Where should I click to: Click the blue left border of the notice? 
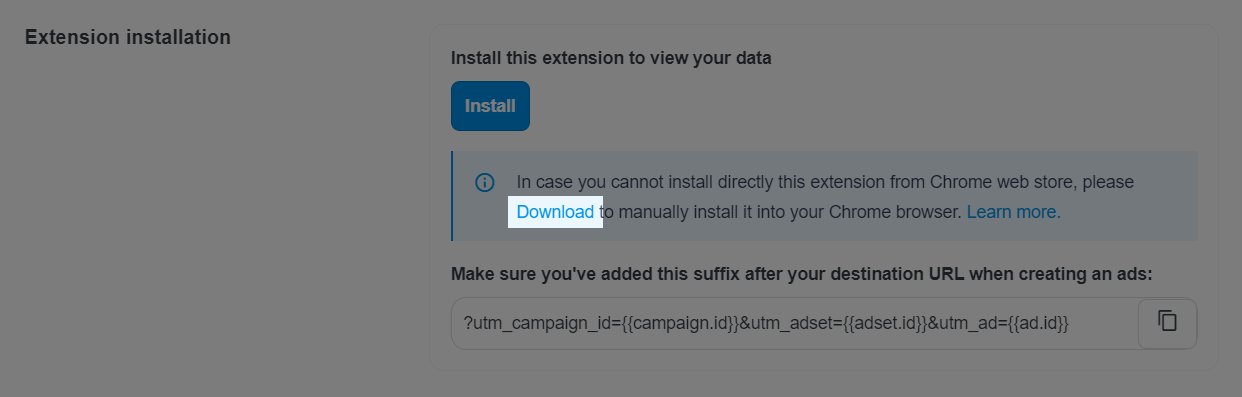(452, 196)
